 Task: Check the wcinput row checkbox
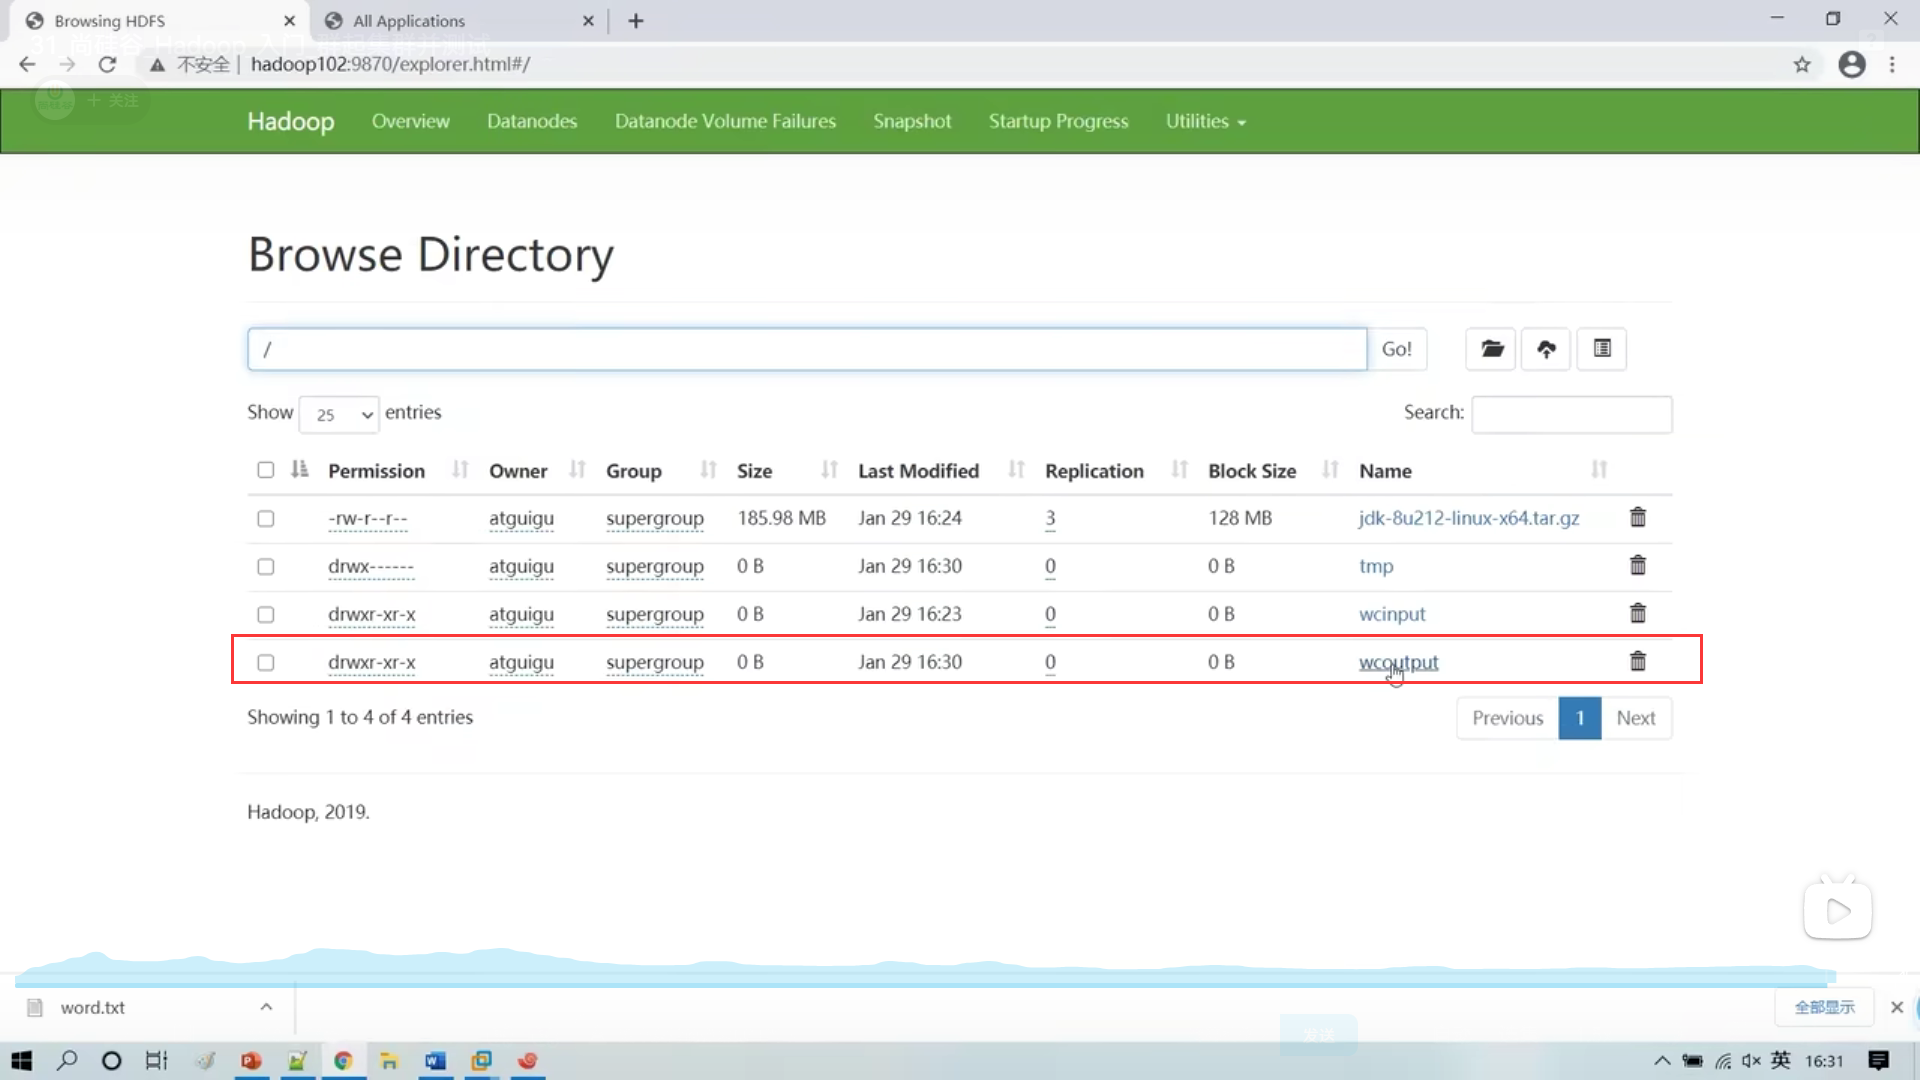point(265,614)
